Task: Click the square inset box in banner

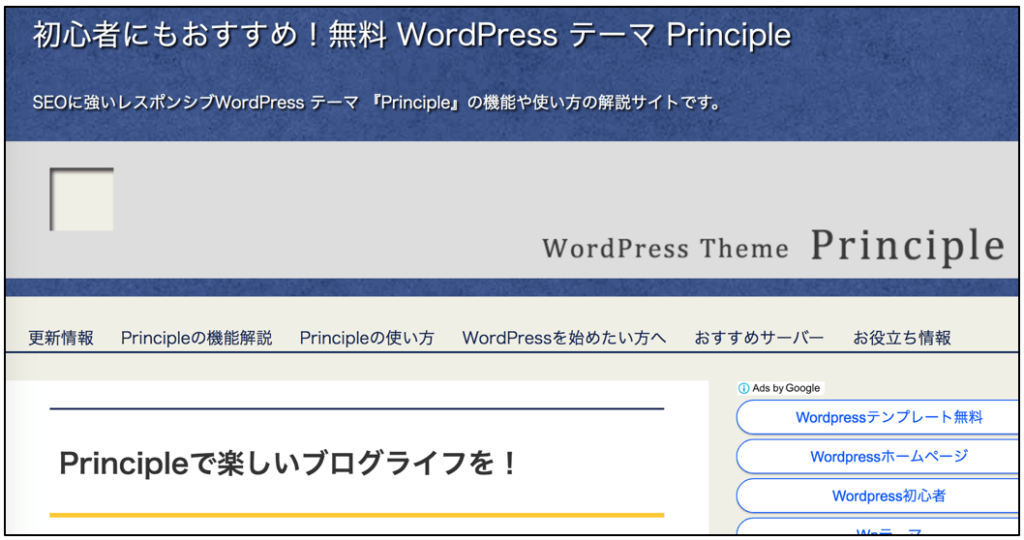Action: tap(82, 199)
